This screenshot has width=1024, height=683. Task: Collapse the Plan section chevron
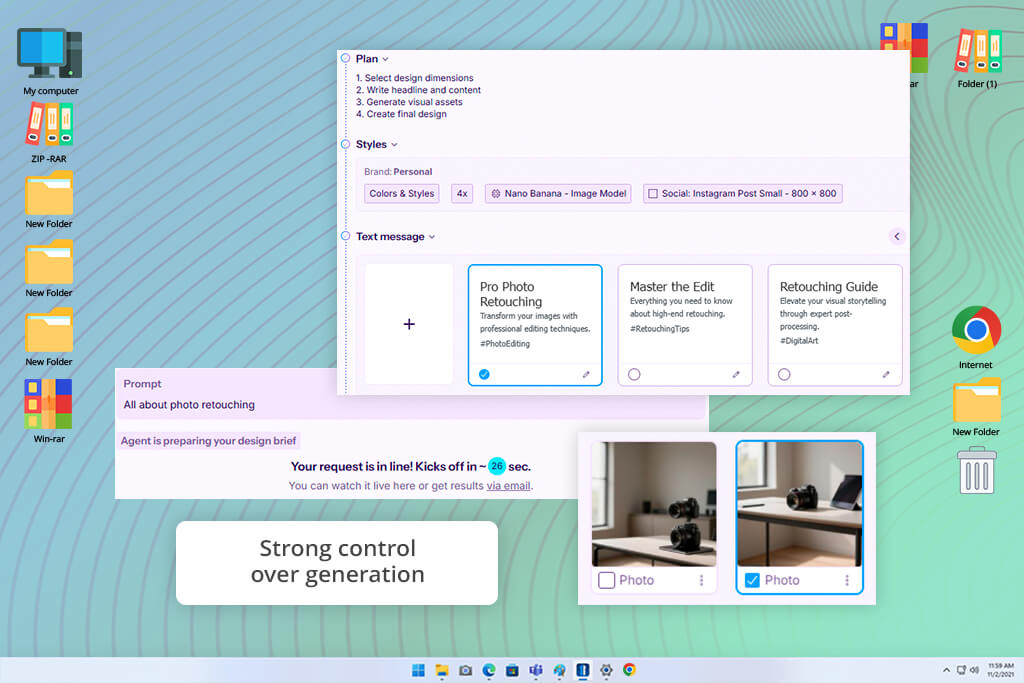point(385,59)
